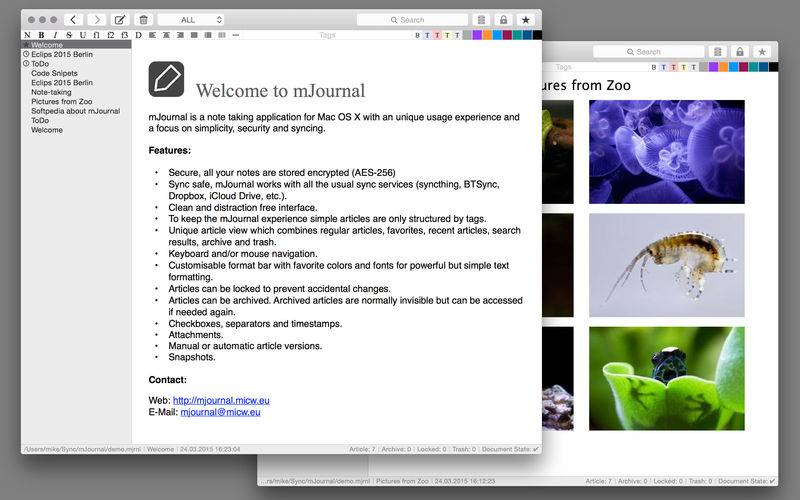This screenshot has height=500, width=800.
Task: Click the mjournal@micw.eu email link
Action: pyautogui.click(x=220, y=412)
